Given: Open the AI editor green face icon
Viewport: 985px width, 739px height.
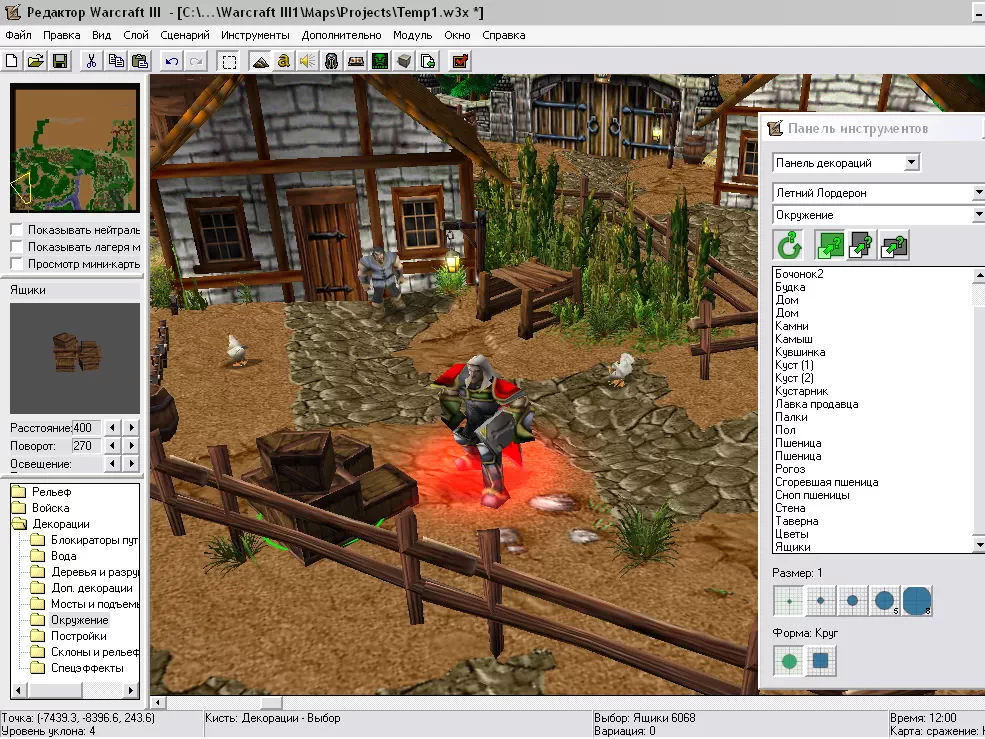Looking at the screenshot, I should coord(379,61).
